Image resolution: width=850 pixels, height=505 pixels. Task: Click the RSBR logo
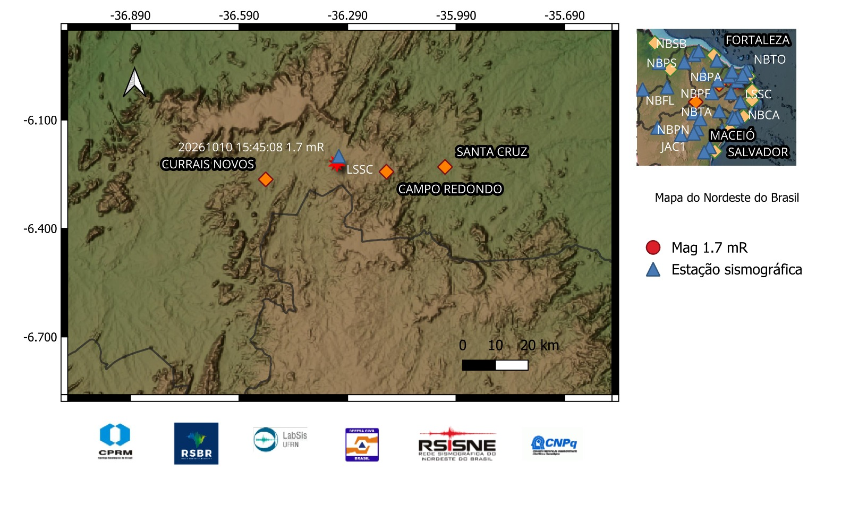(x=196, y=443)
